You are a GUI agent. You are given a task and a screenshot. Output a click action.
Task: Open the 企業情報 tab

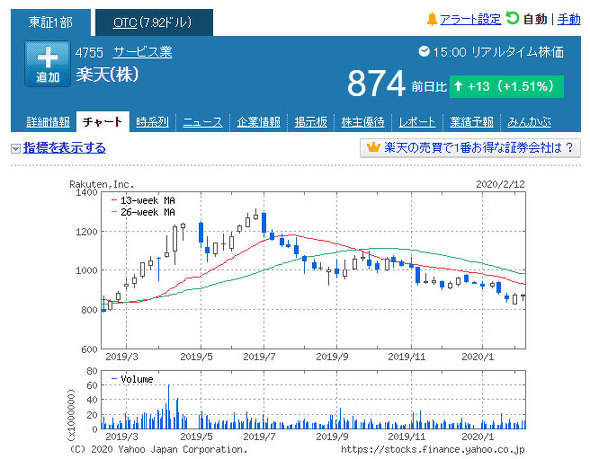pyautogui.click(x=259, y=122)
